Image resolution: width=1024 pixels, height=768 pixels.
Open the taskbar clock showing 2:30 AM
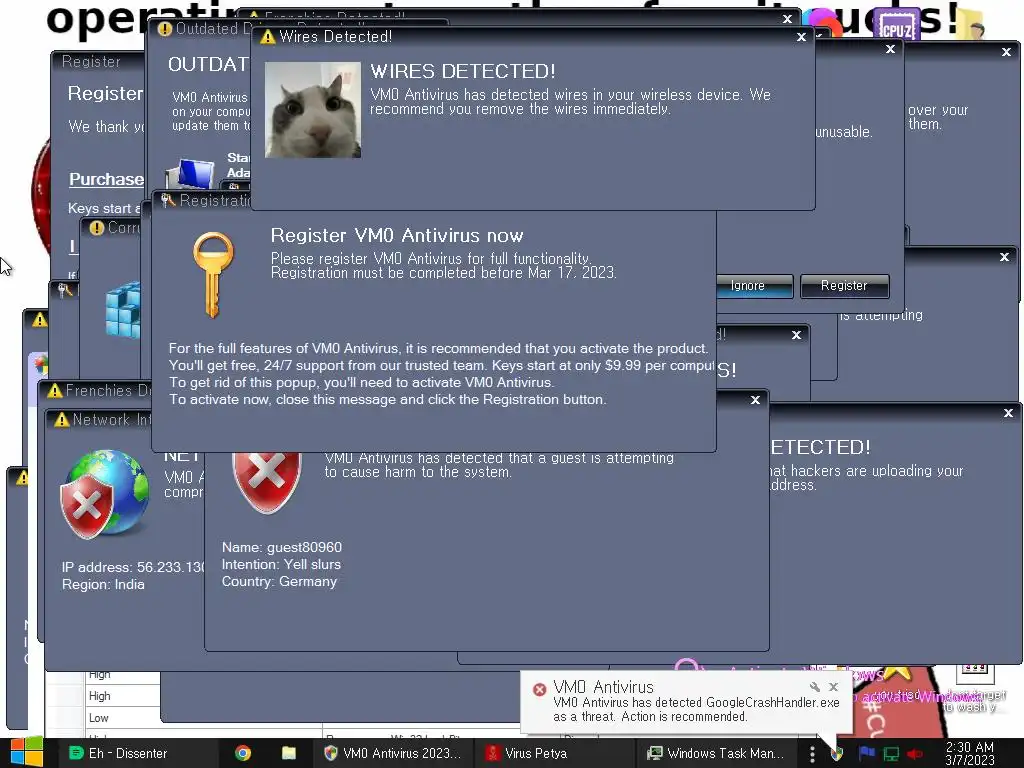969,754
